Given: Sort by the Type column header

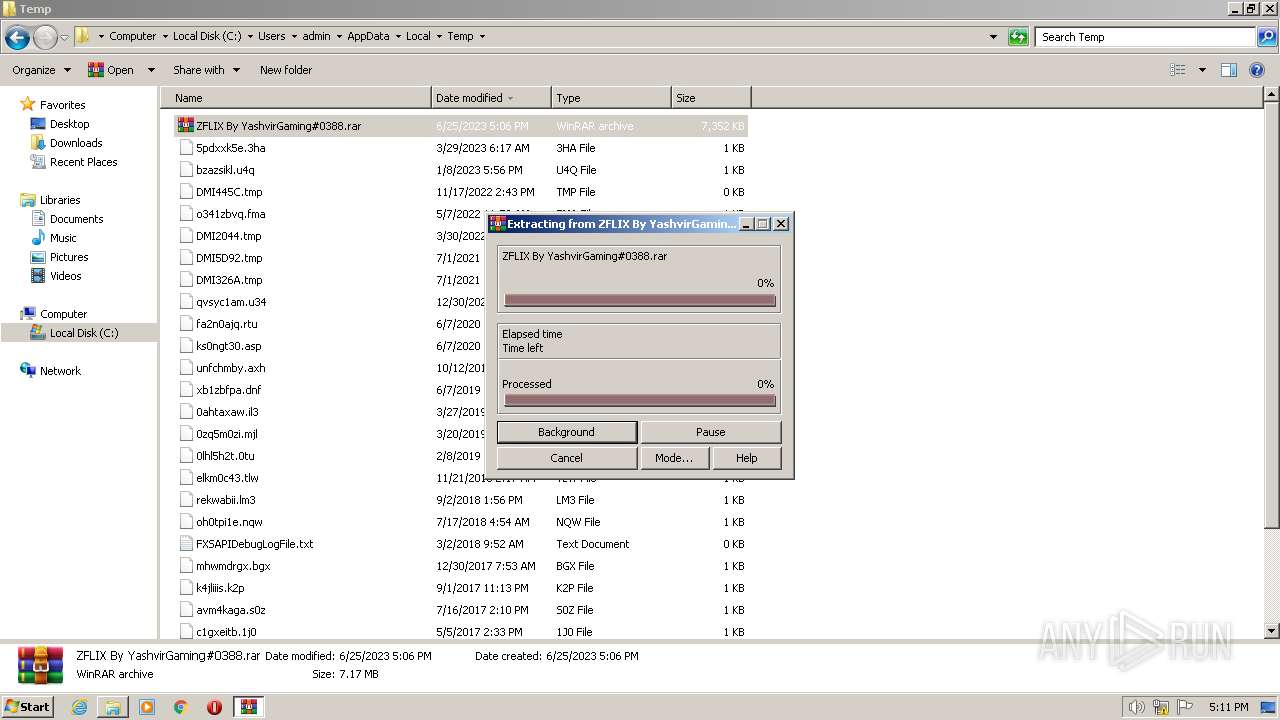Looking at the screenshot, I should (611, 98).
